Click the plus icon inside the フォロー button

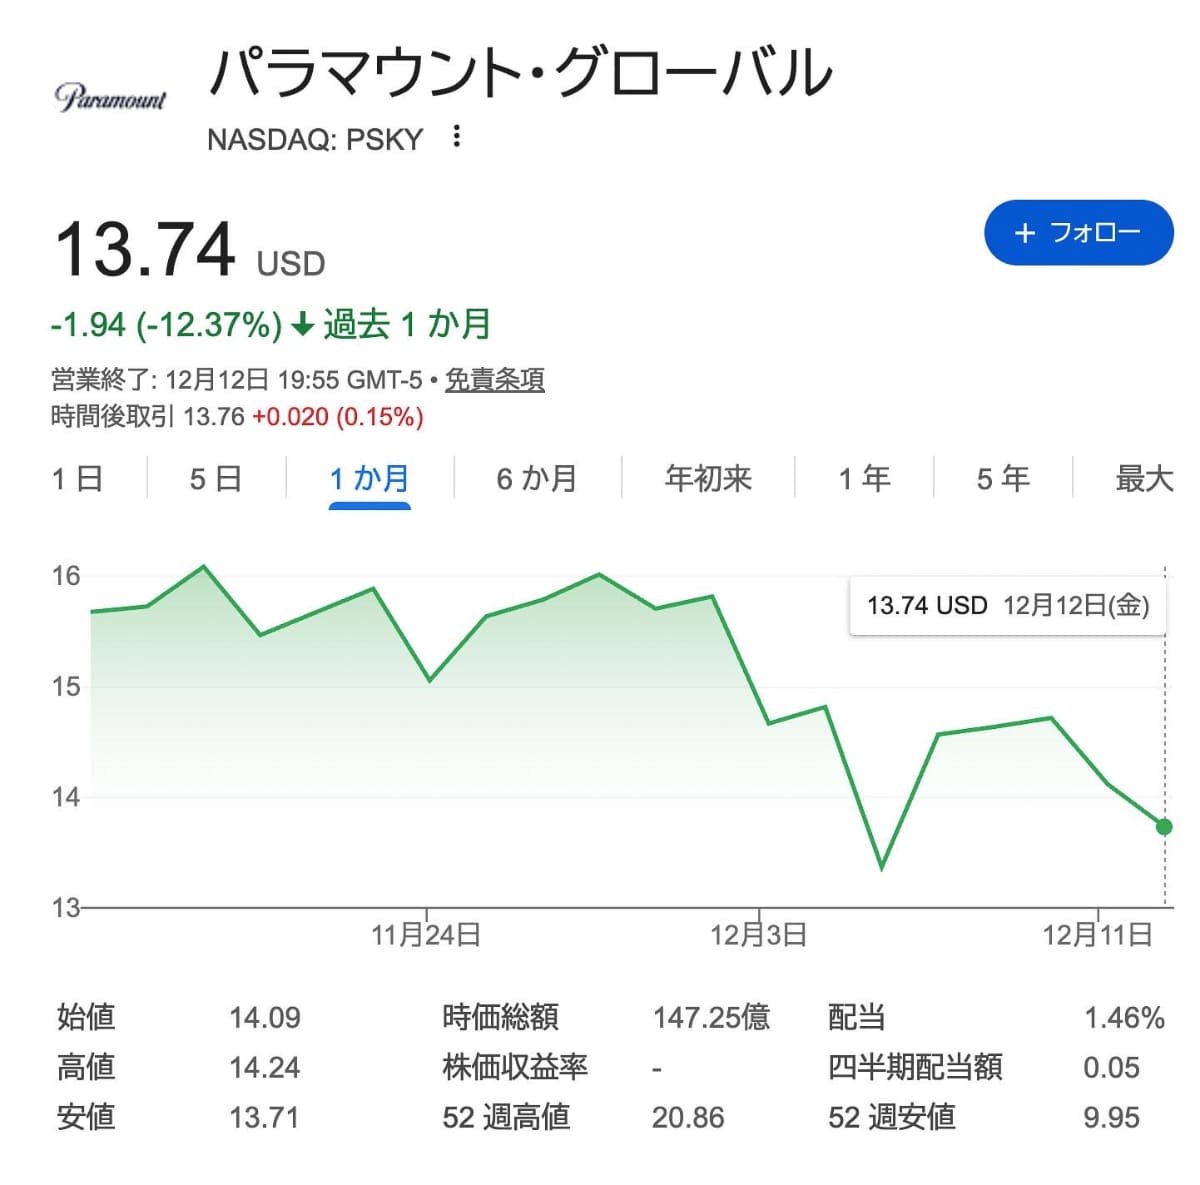pyautogui.click(x=1024, y=232)
